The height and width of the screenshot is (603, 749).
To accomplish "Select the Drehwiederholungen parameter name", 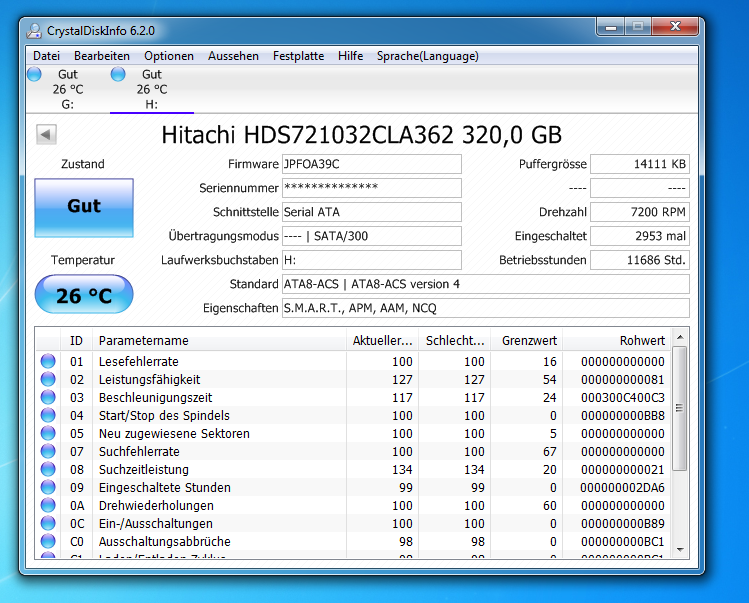I will (156, 506).
